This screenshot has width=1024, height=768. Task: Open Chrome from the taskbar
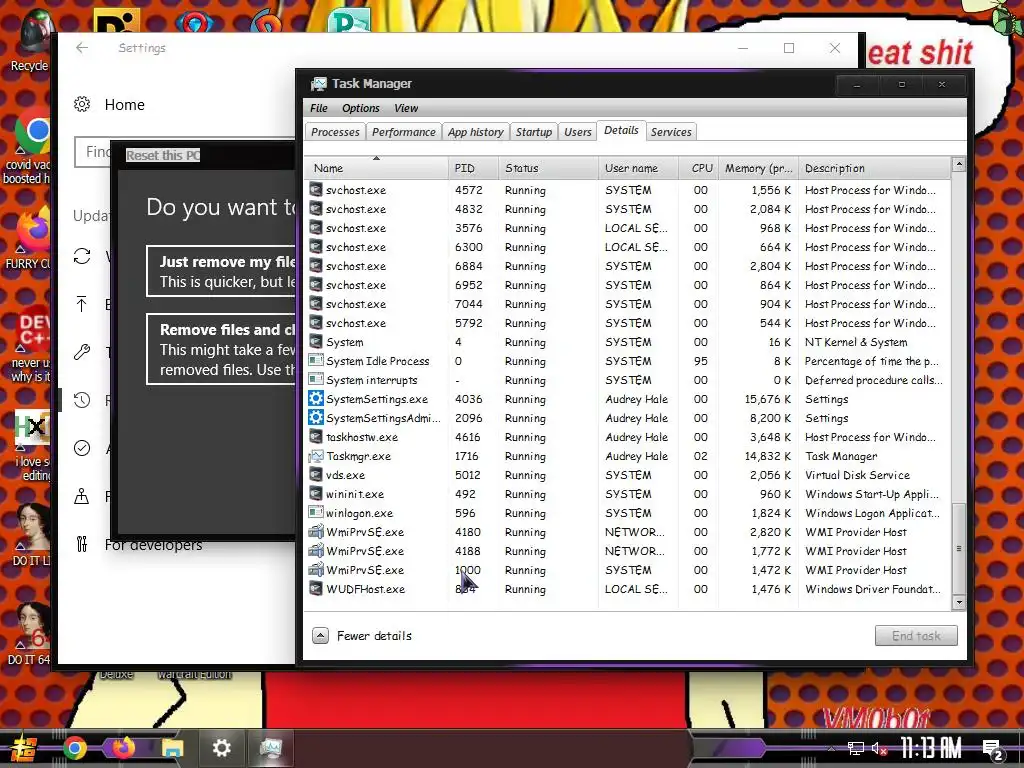pyautogui.click(x=75, y=748)
